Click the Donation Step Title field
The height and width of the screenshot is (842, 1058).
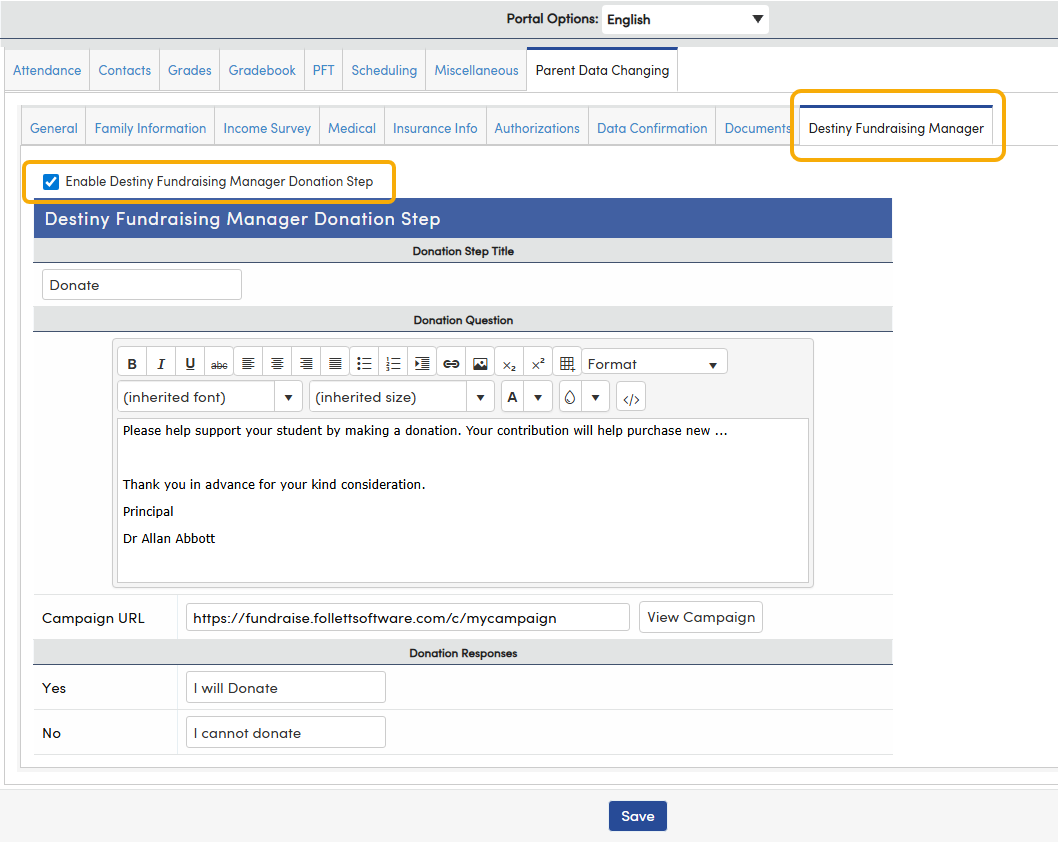142,285
